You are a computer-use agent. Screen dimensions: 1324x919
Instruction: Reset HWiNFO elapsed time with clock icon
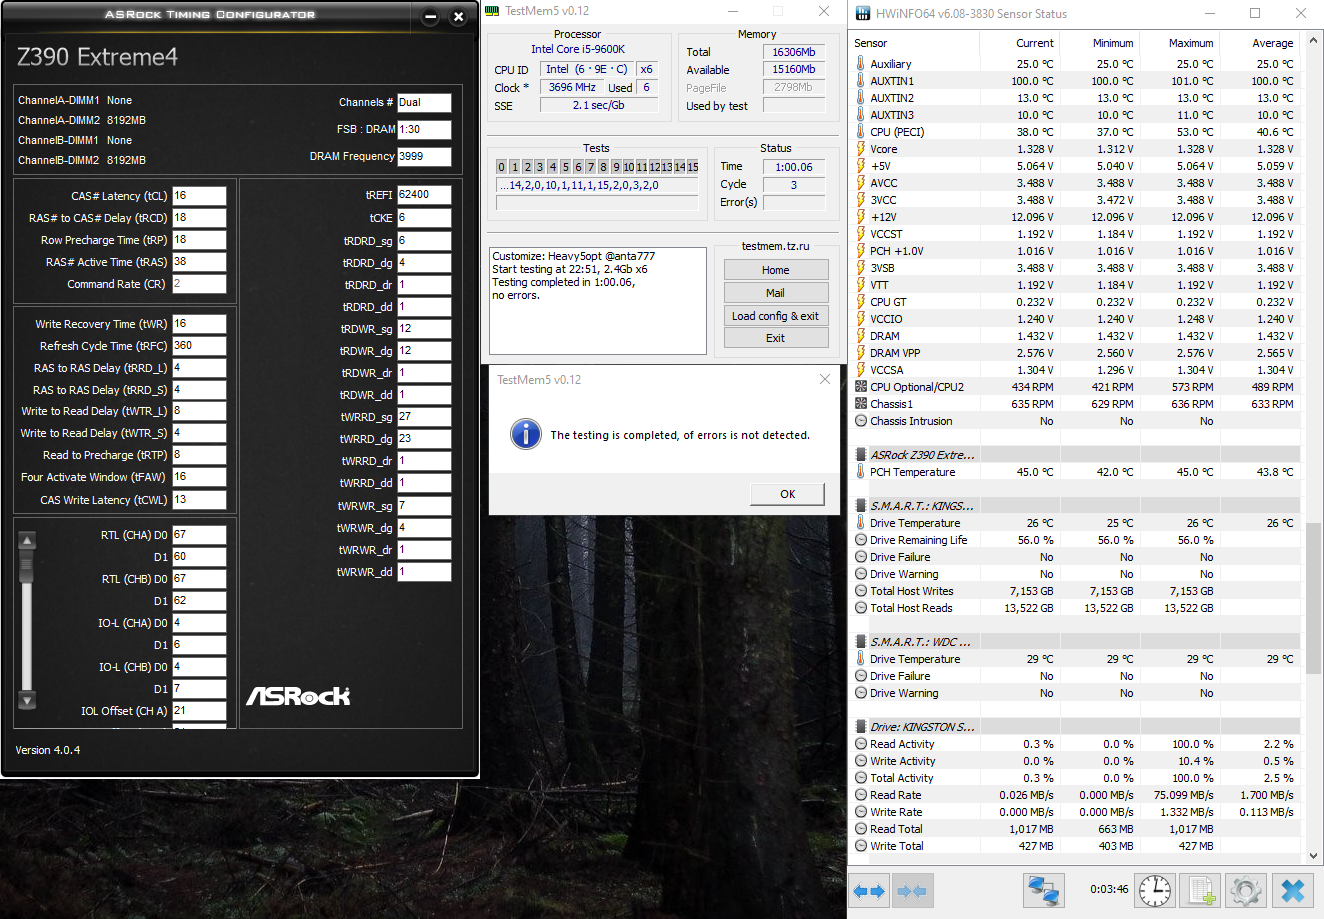click(1155, 890)
